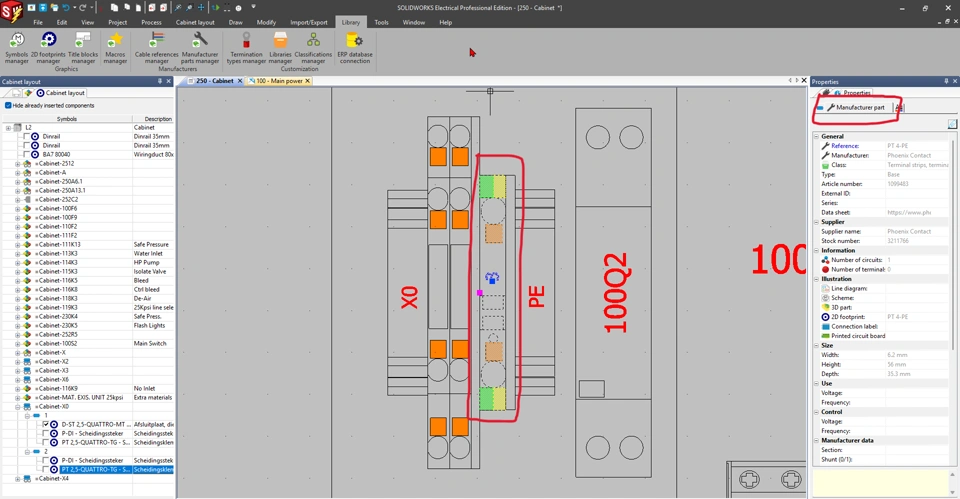
Task: Expand the =Cabinet-100S2 node
Action: [x=17, y=343]
